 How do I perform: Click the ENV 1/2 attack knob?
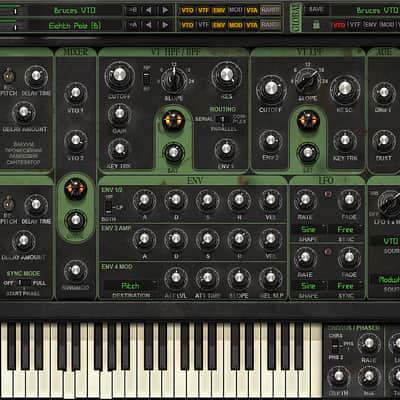pyautogui.click(x=144, y=200)
